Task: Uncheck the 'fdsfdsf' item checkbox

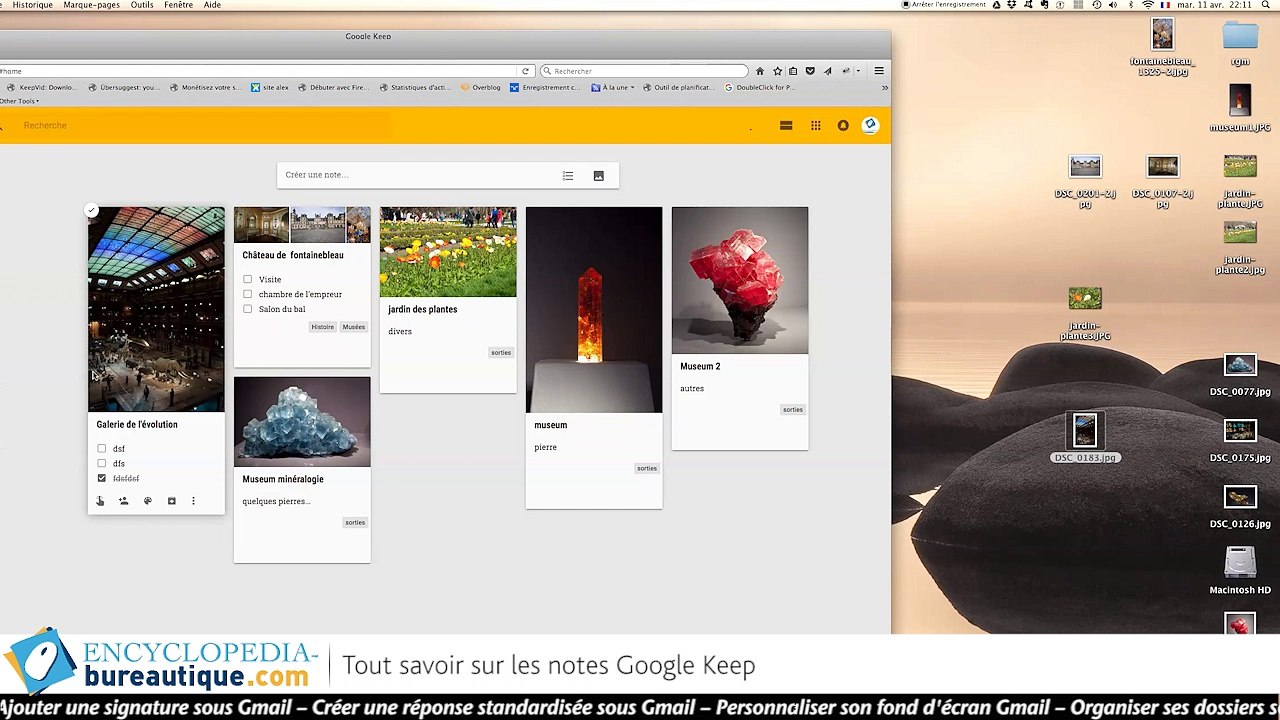Action: tap(101, 478)
